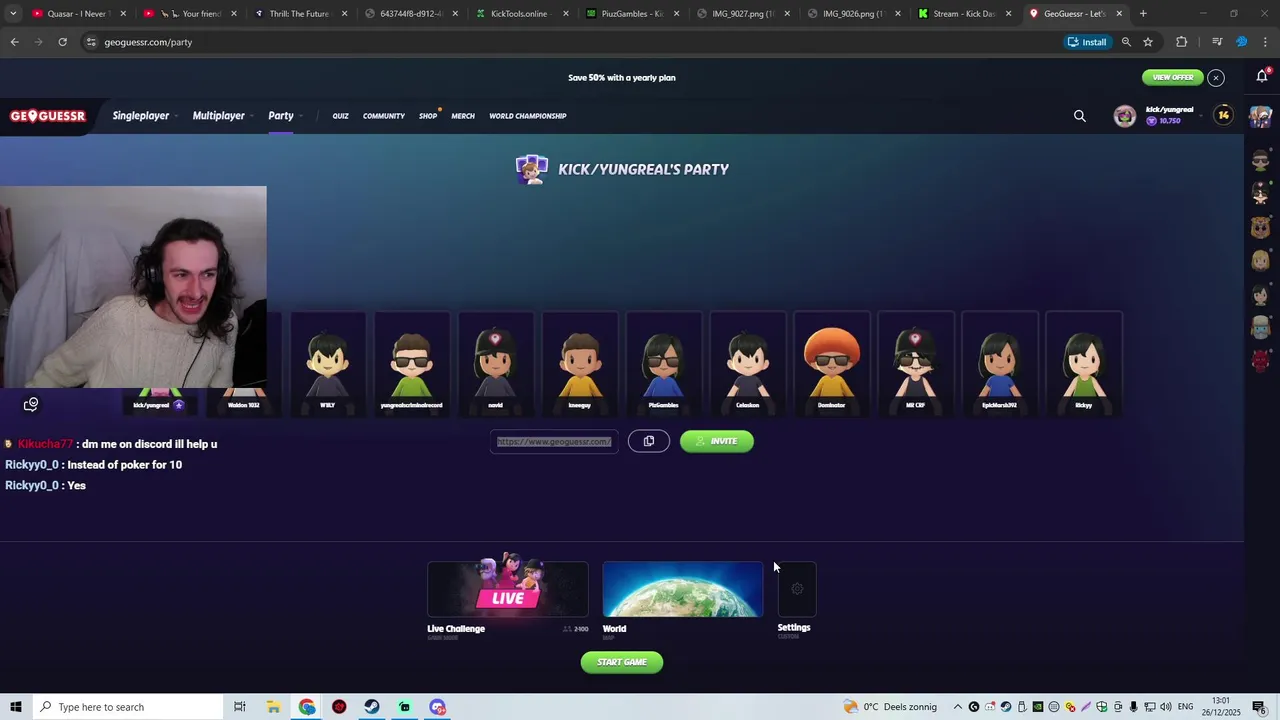Image resolution: width=1280 pixels, height=720 pixels.
Task: Open the Chrome zoom magnifier icon
Action: 1126,42
